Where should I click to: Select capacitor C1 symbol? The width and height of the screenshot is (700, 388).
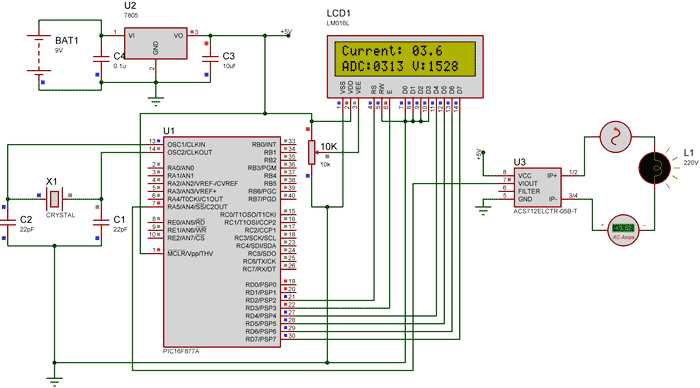coord(101,222)
